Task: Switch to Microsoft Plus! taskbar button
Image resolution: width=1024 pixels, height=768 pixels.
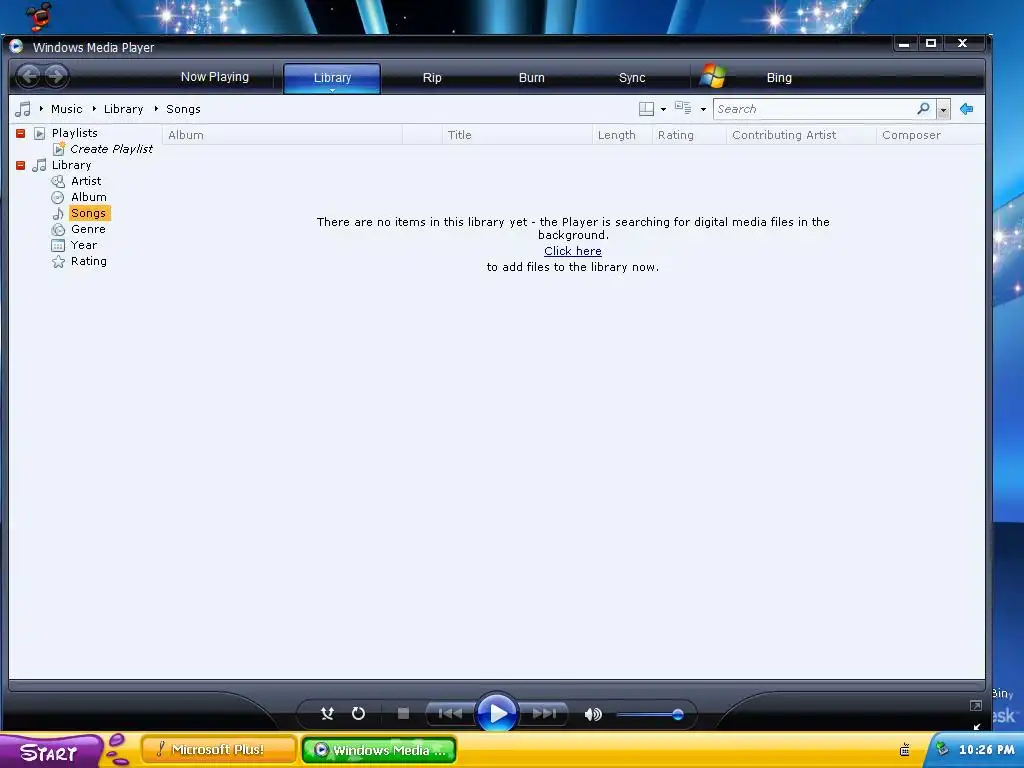Action: [x=219, y=750]
